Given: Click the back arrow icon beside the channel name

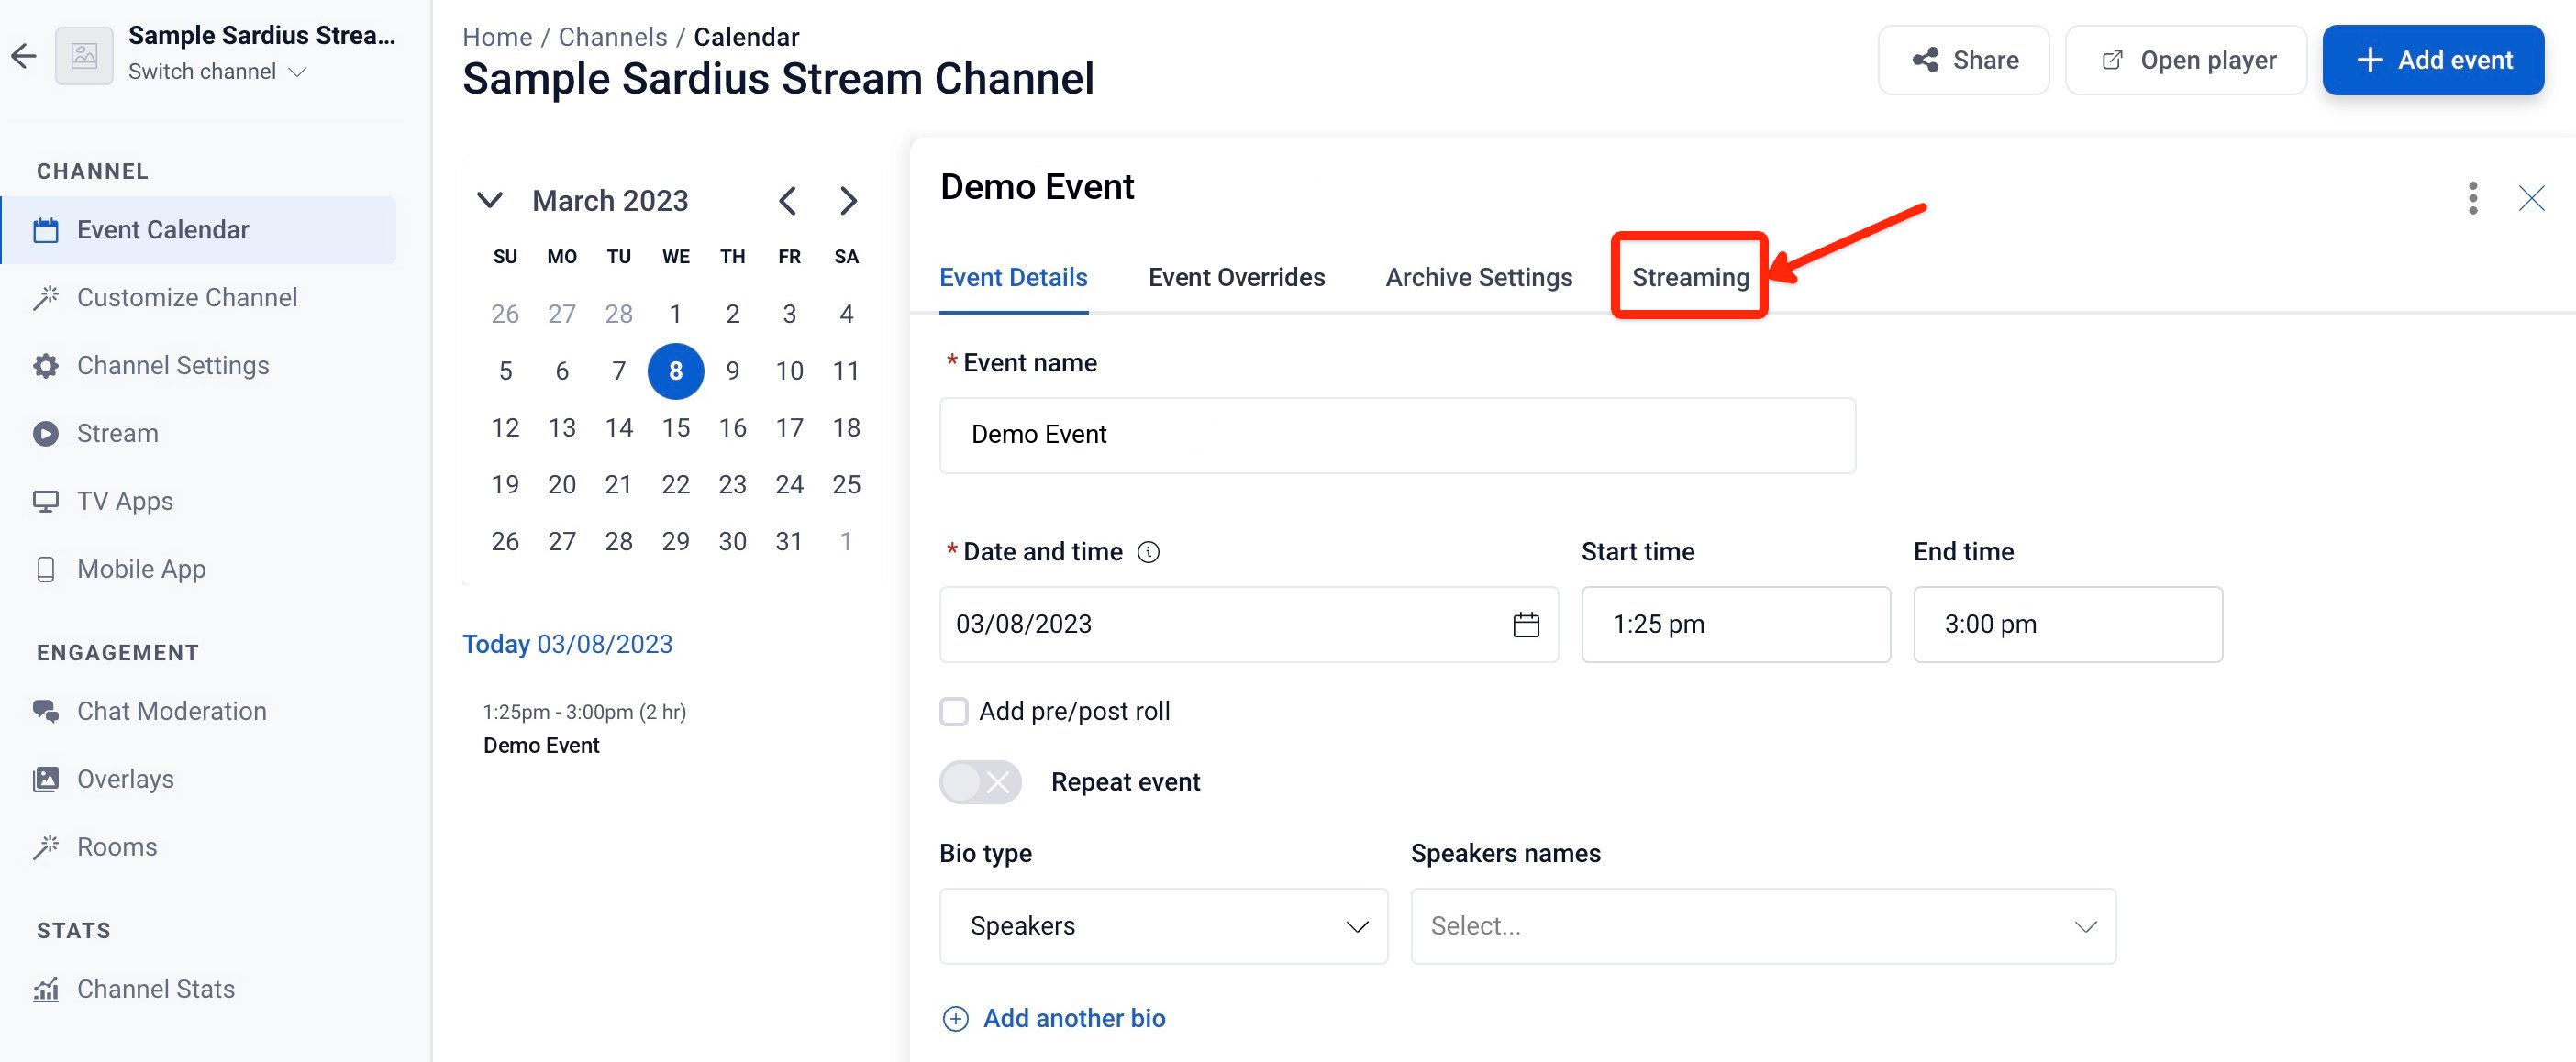Looking at the screenshot, I should click(24, 55).
